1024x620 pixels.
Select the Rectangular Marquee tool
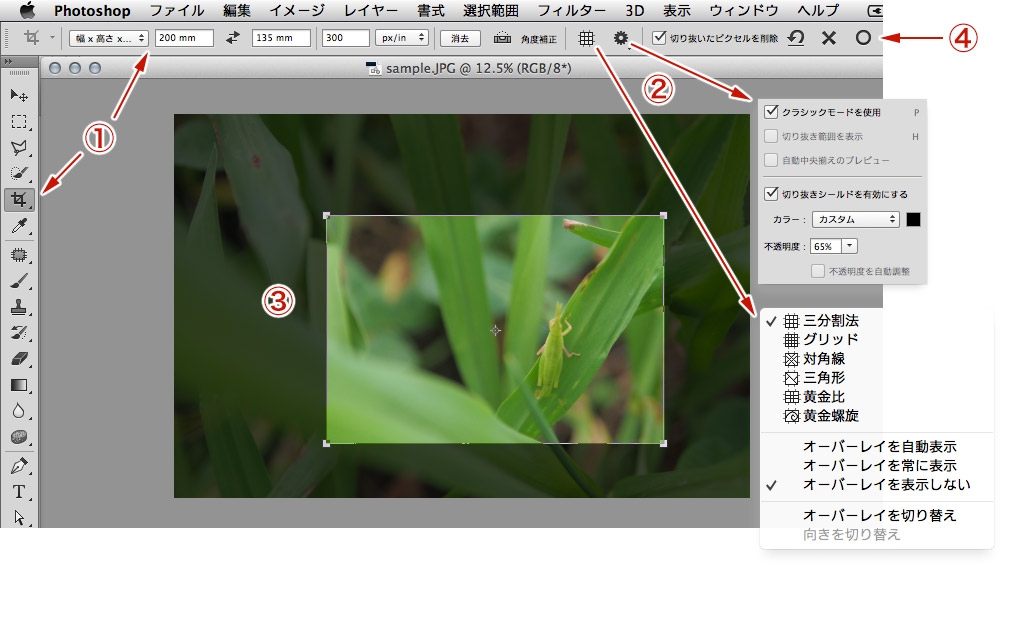tap(19, 122)
